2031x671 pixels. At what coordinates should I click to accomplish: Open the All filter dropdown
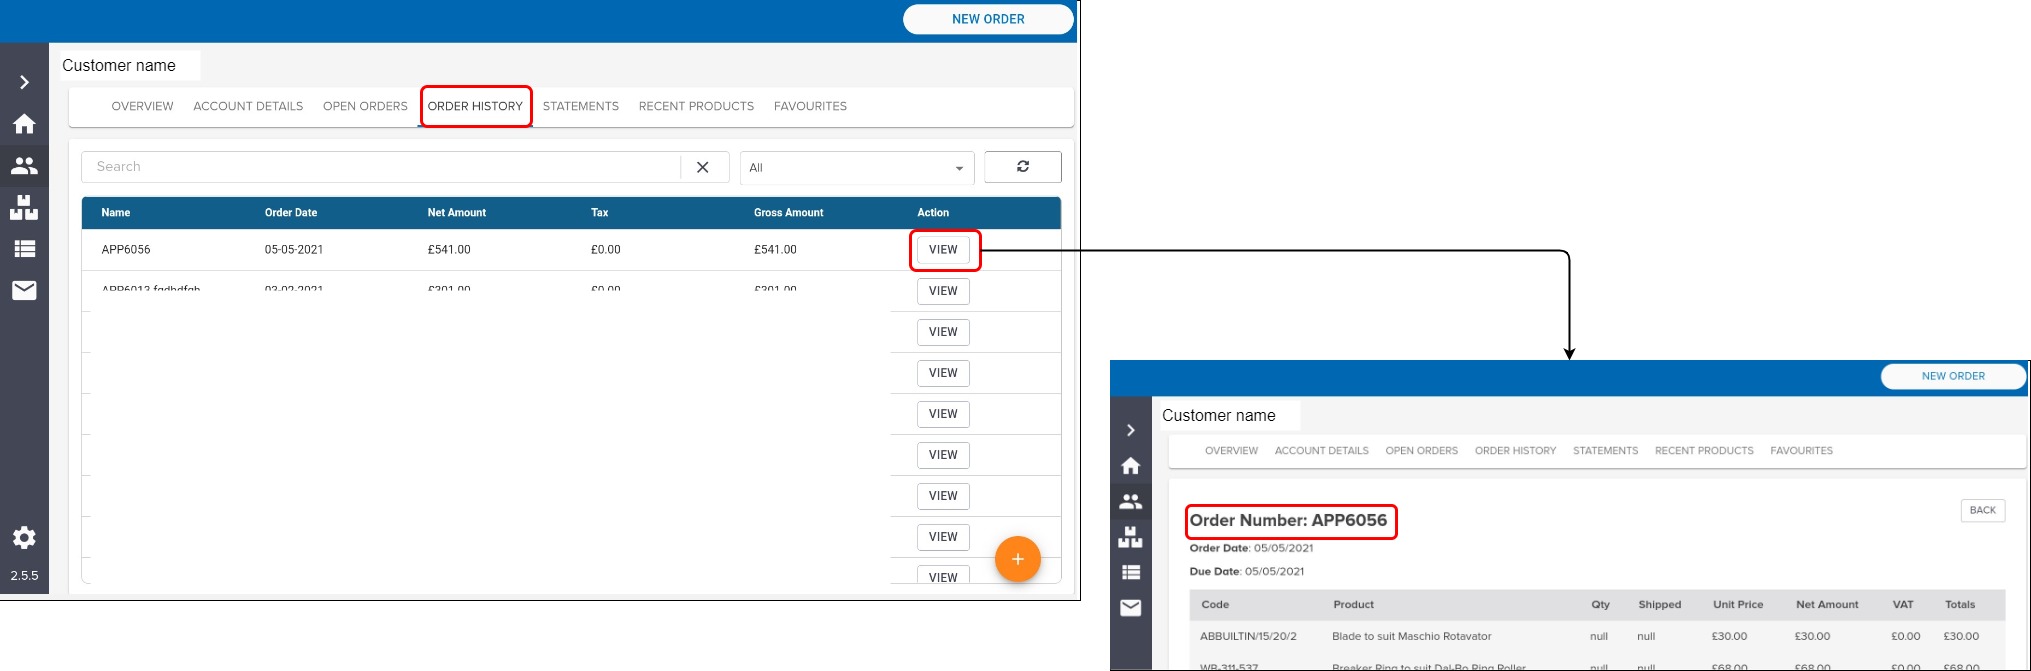(x=856, y=168)
